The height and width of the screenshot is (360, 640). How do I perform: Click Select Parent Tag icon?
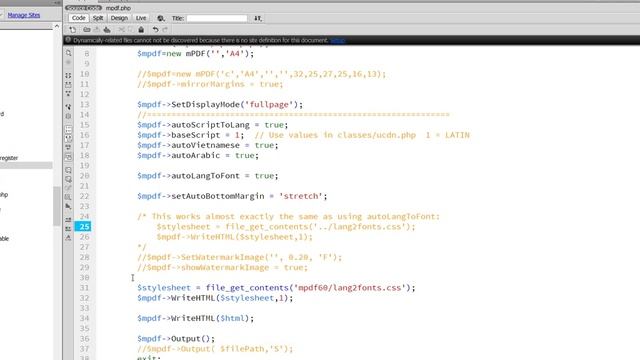69,107
